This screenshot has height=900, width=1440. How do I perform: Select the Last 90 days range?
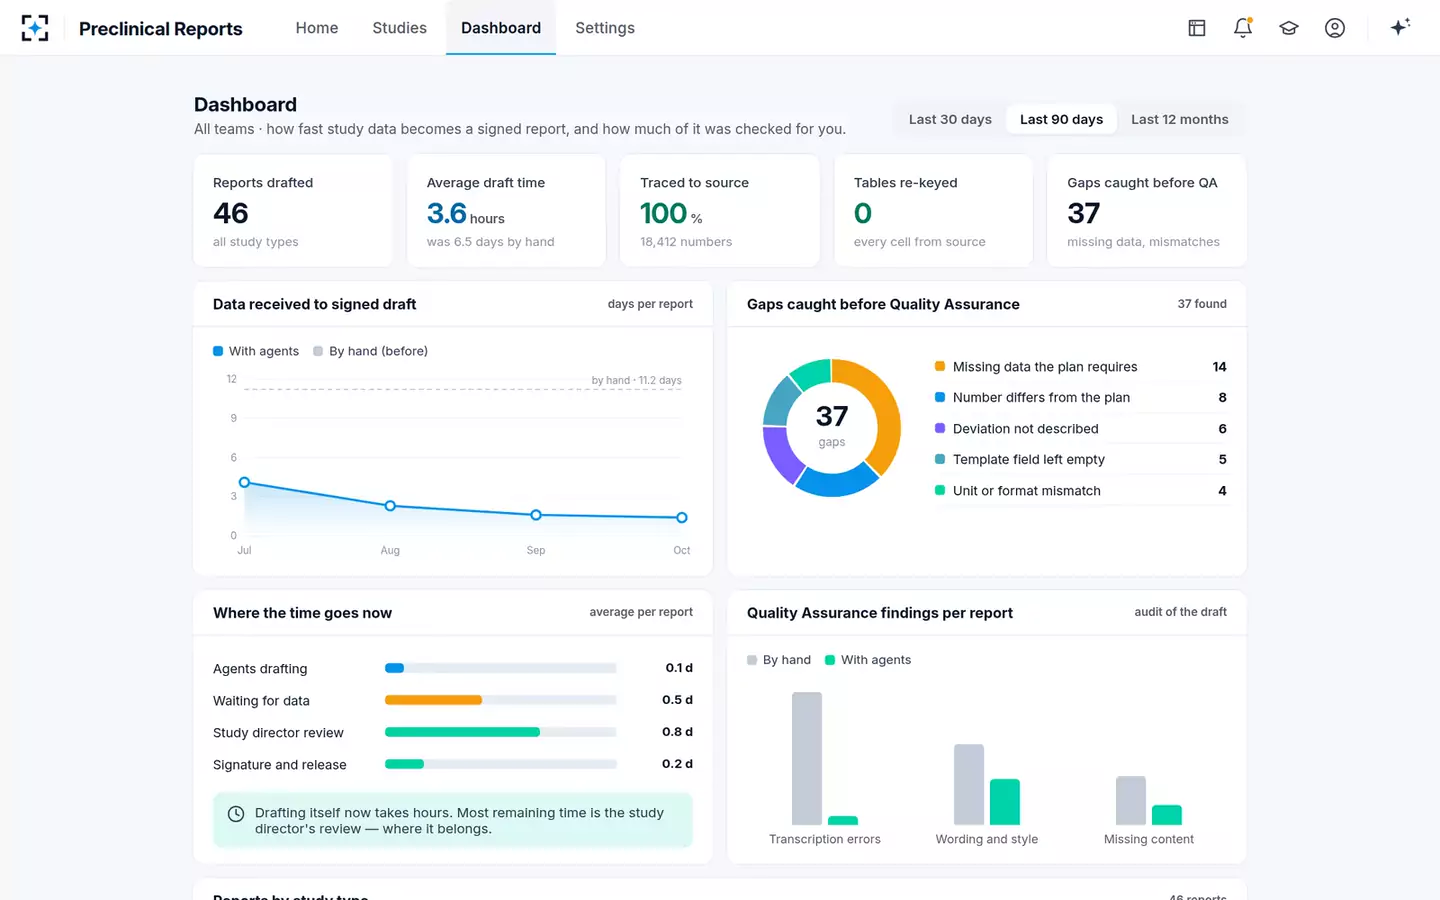coord(1061,119)
